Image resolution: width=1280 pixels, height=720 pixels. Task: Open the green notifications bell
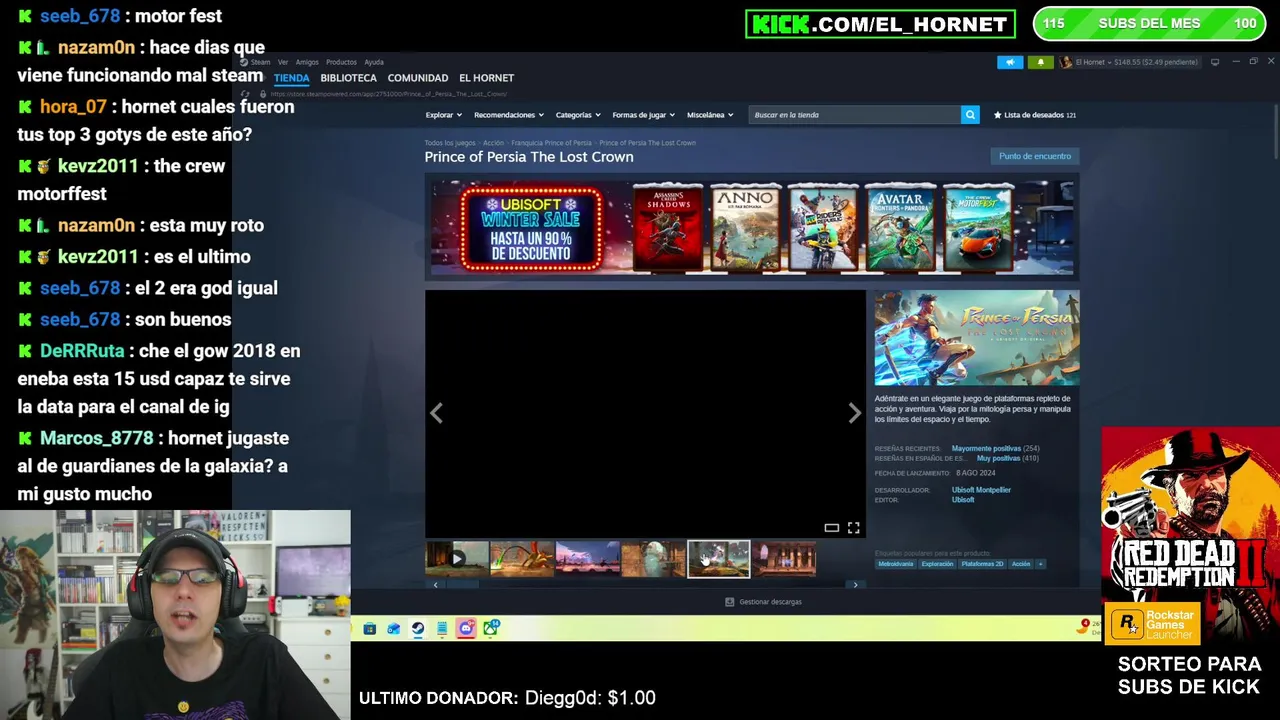[1040, 62]
